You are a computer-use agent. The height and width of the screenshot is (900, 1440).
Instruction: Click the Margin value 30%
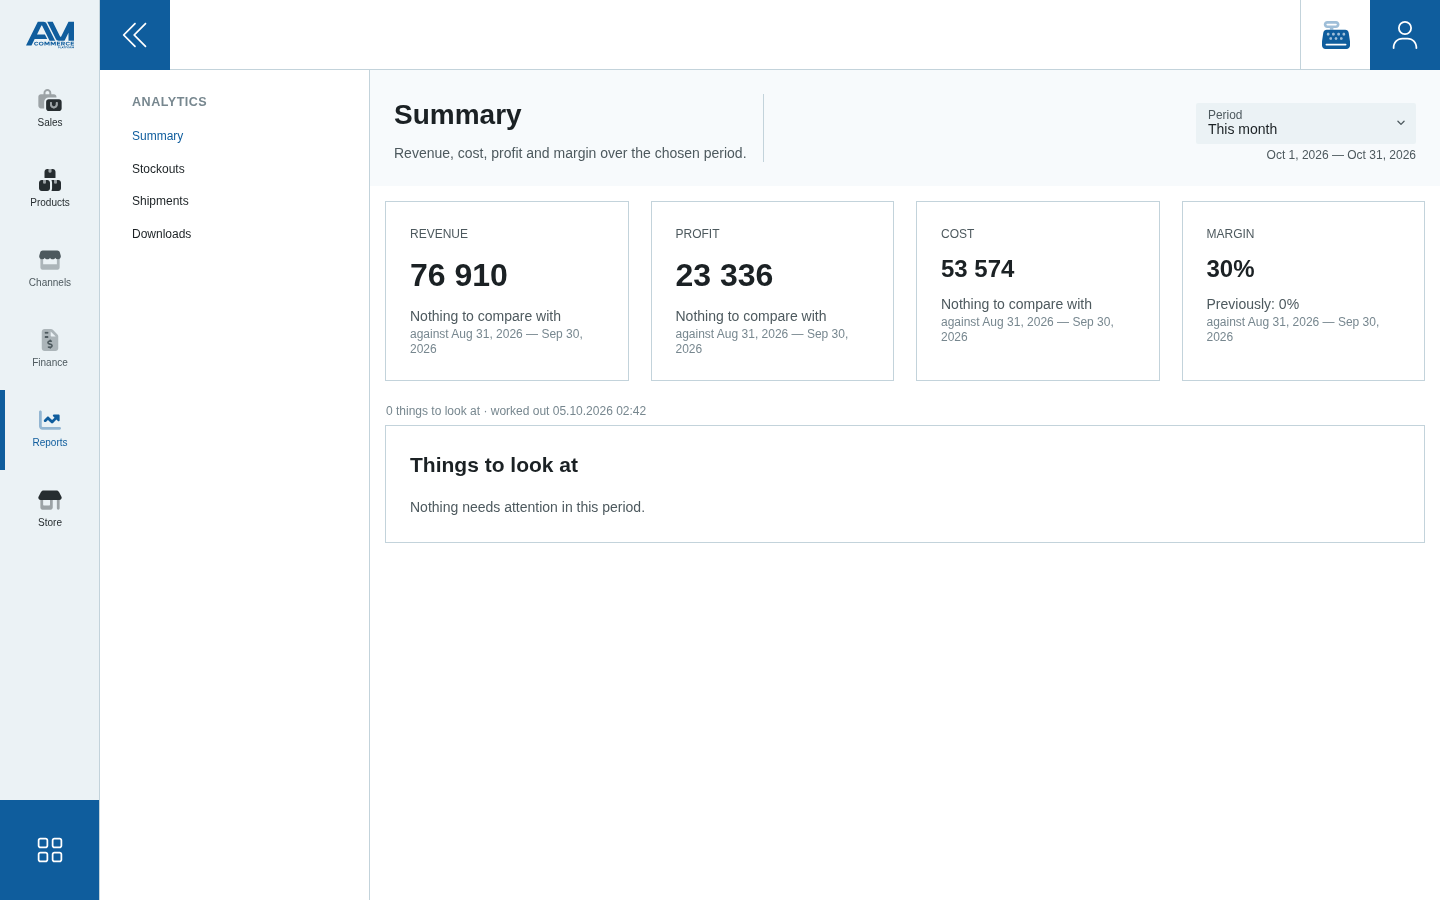(x=1231, y=269)
